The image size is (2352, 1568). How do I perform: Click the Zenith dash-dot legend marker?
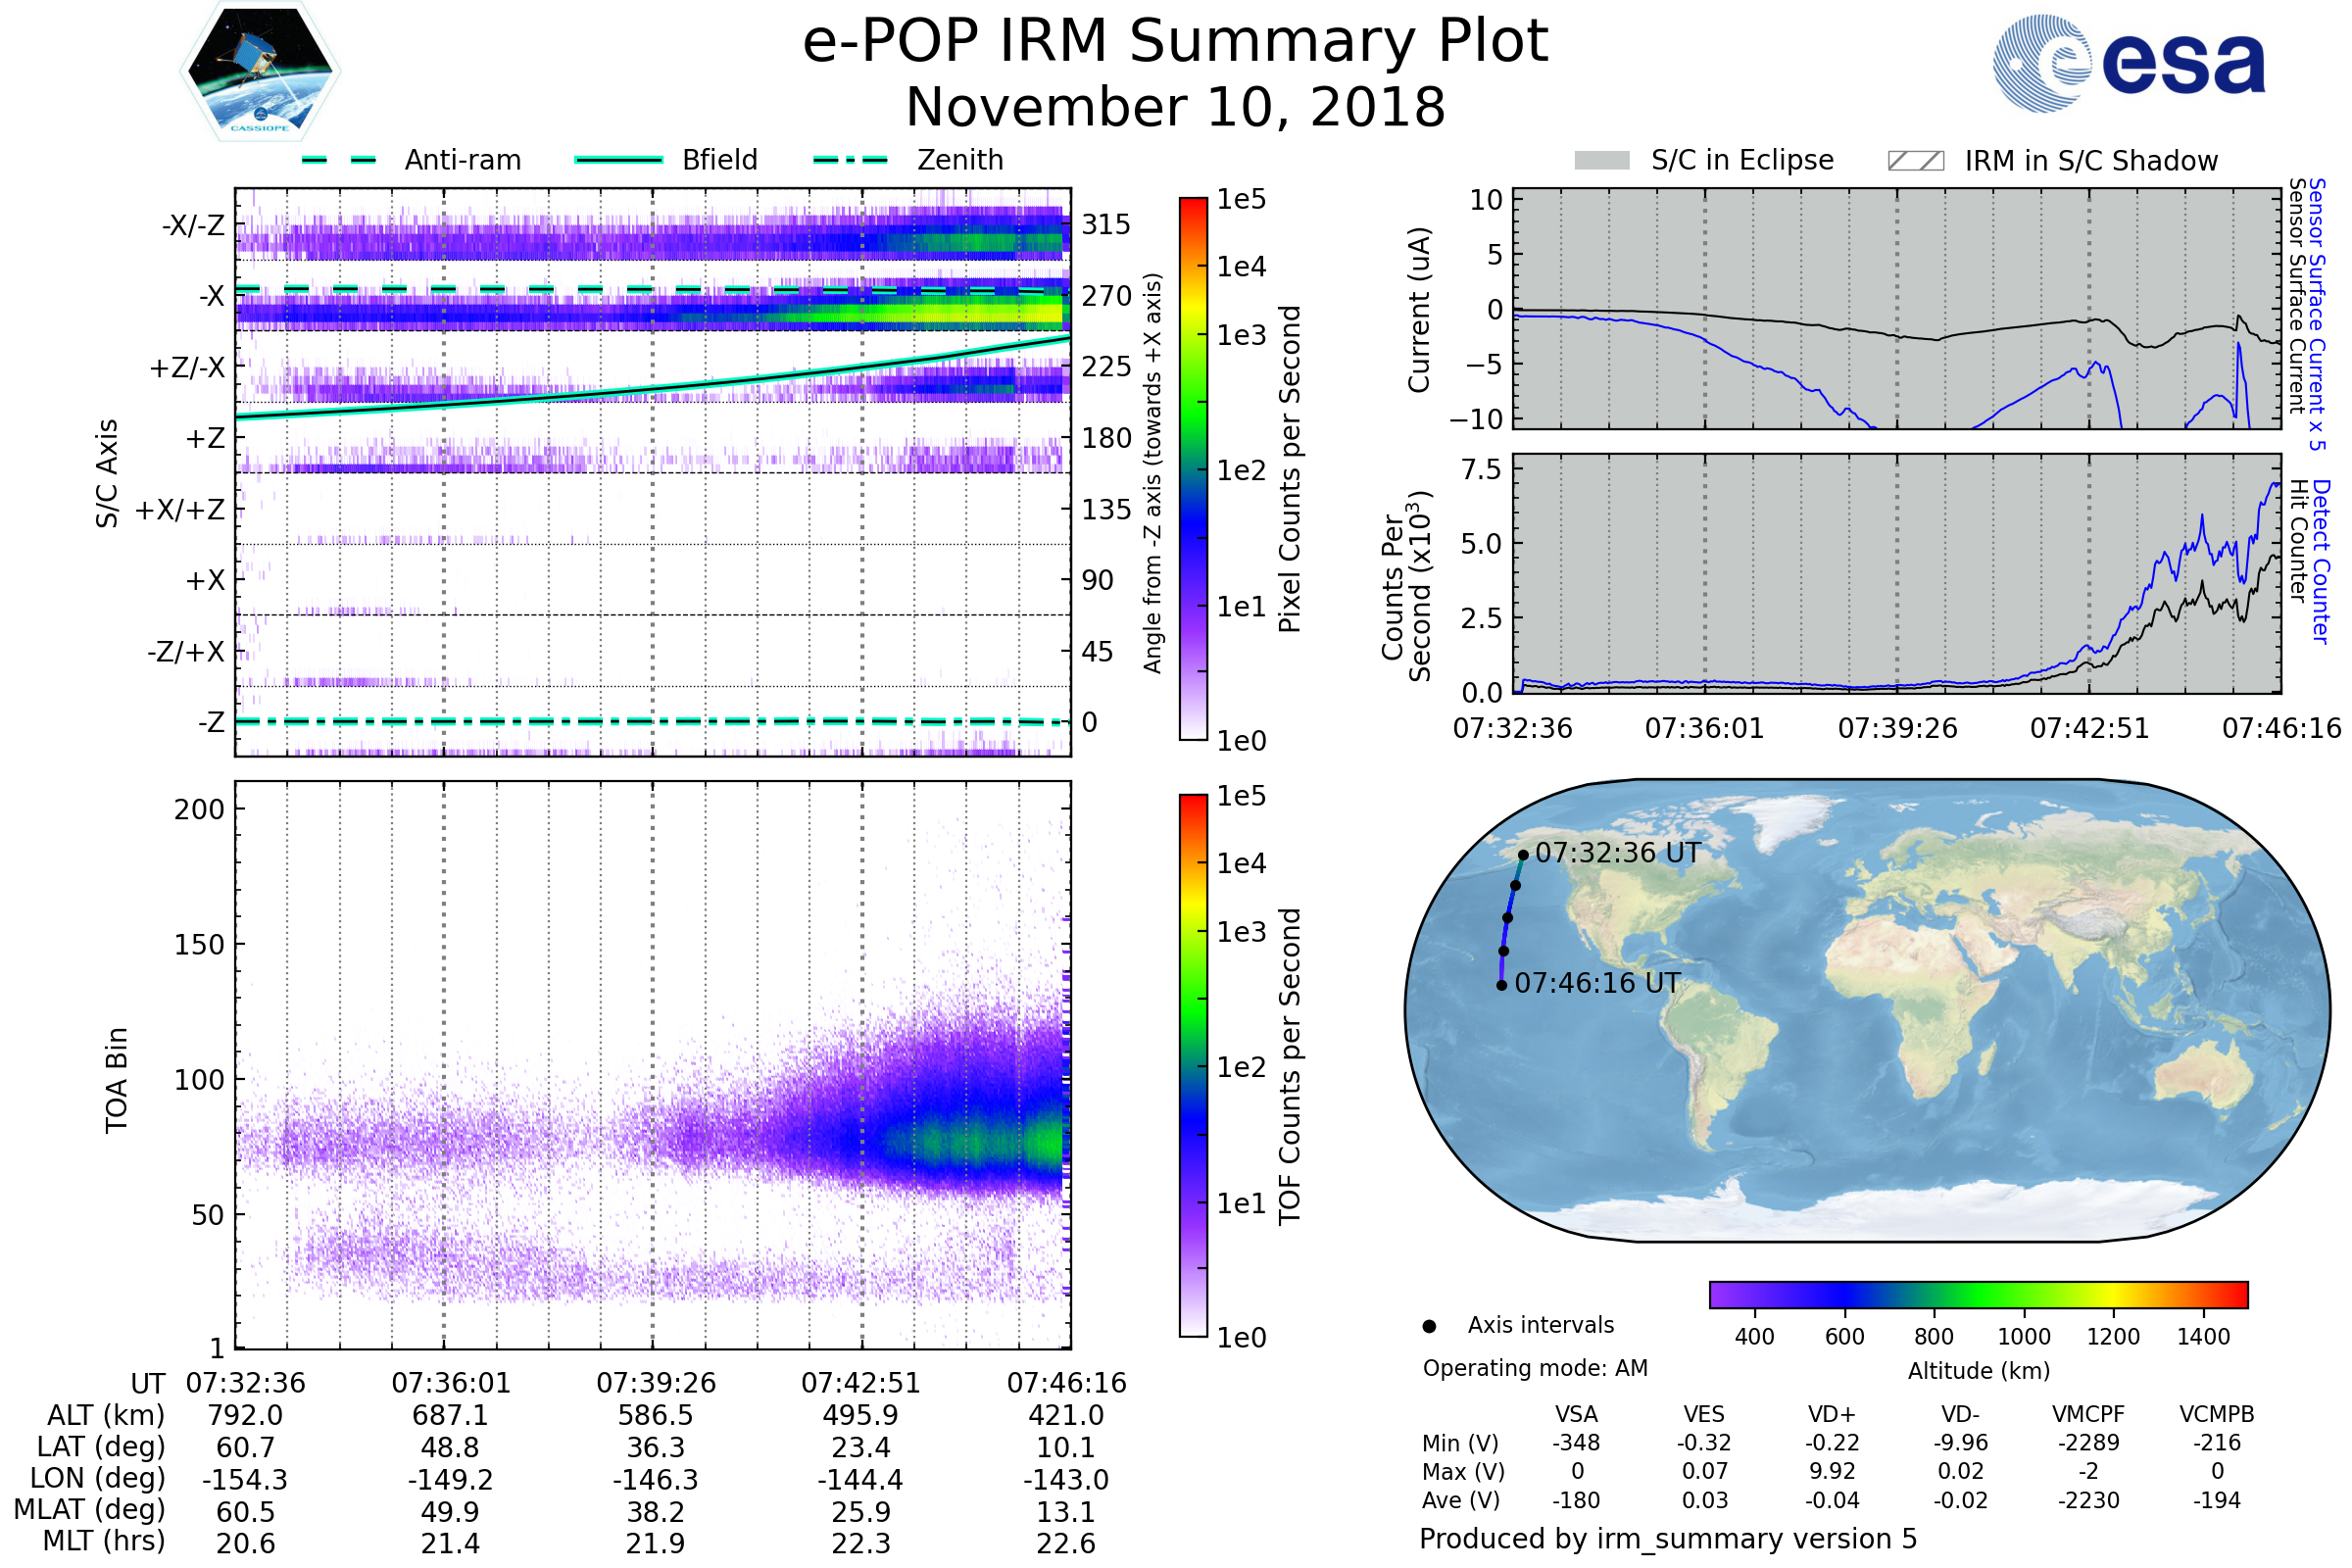coord(850,160)
